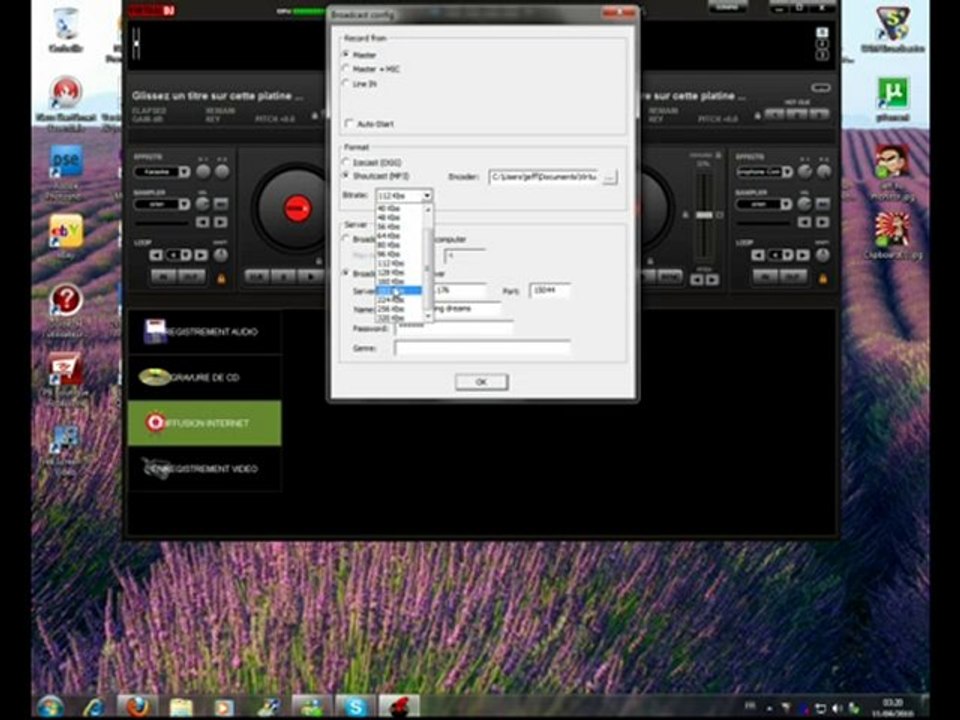Toggle the orange lock on right deck
Screen dimensions: 960x720
pos(823,279)
